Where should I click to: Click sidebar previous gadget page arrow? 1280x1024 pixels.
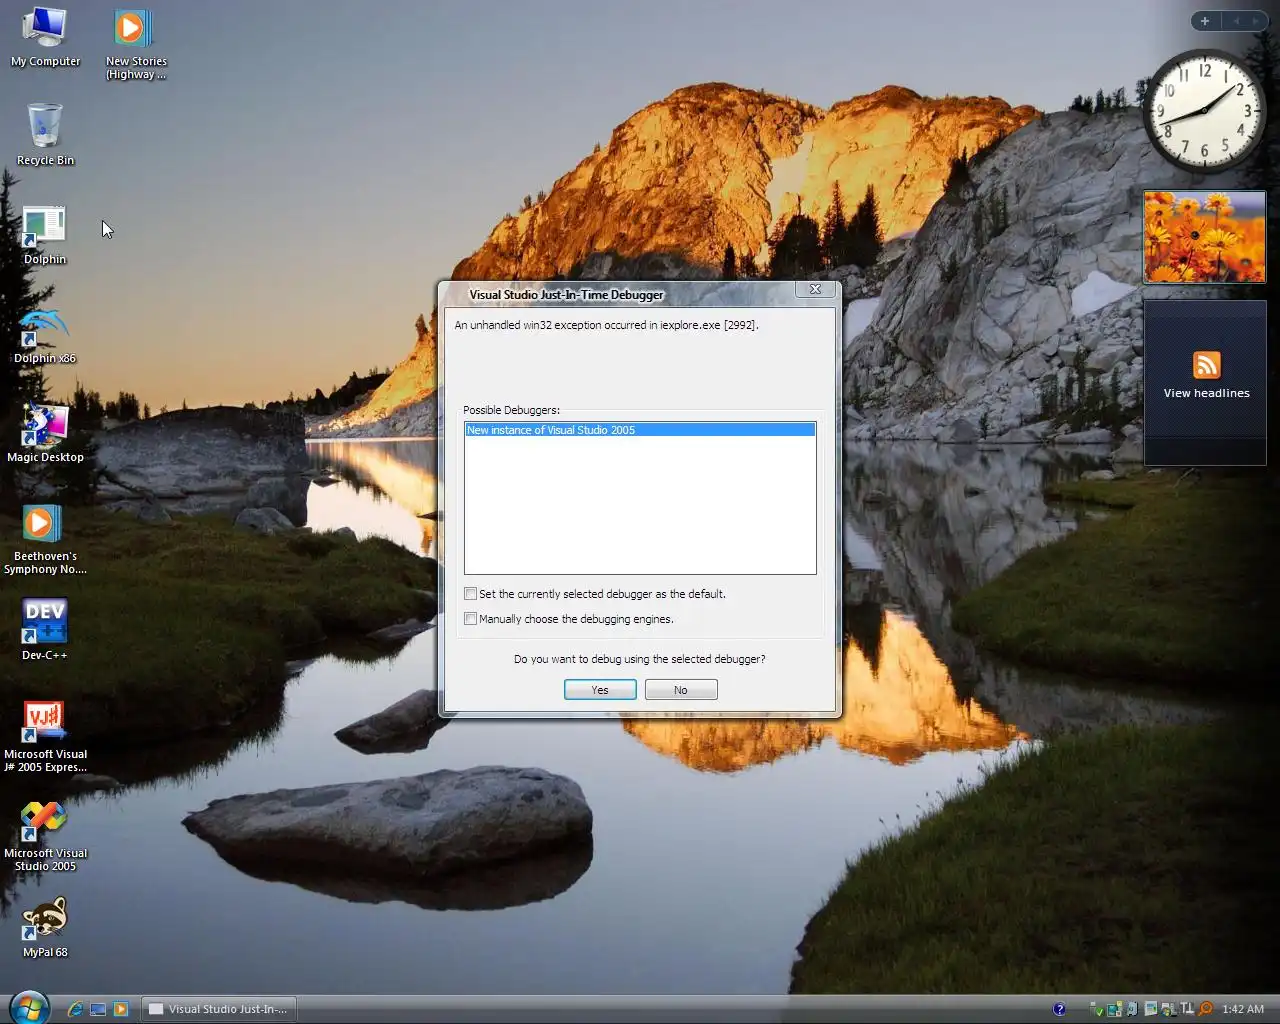point(1235,21)
